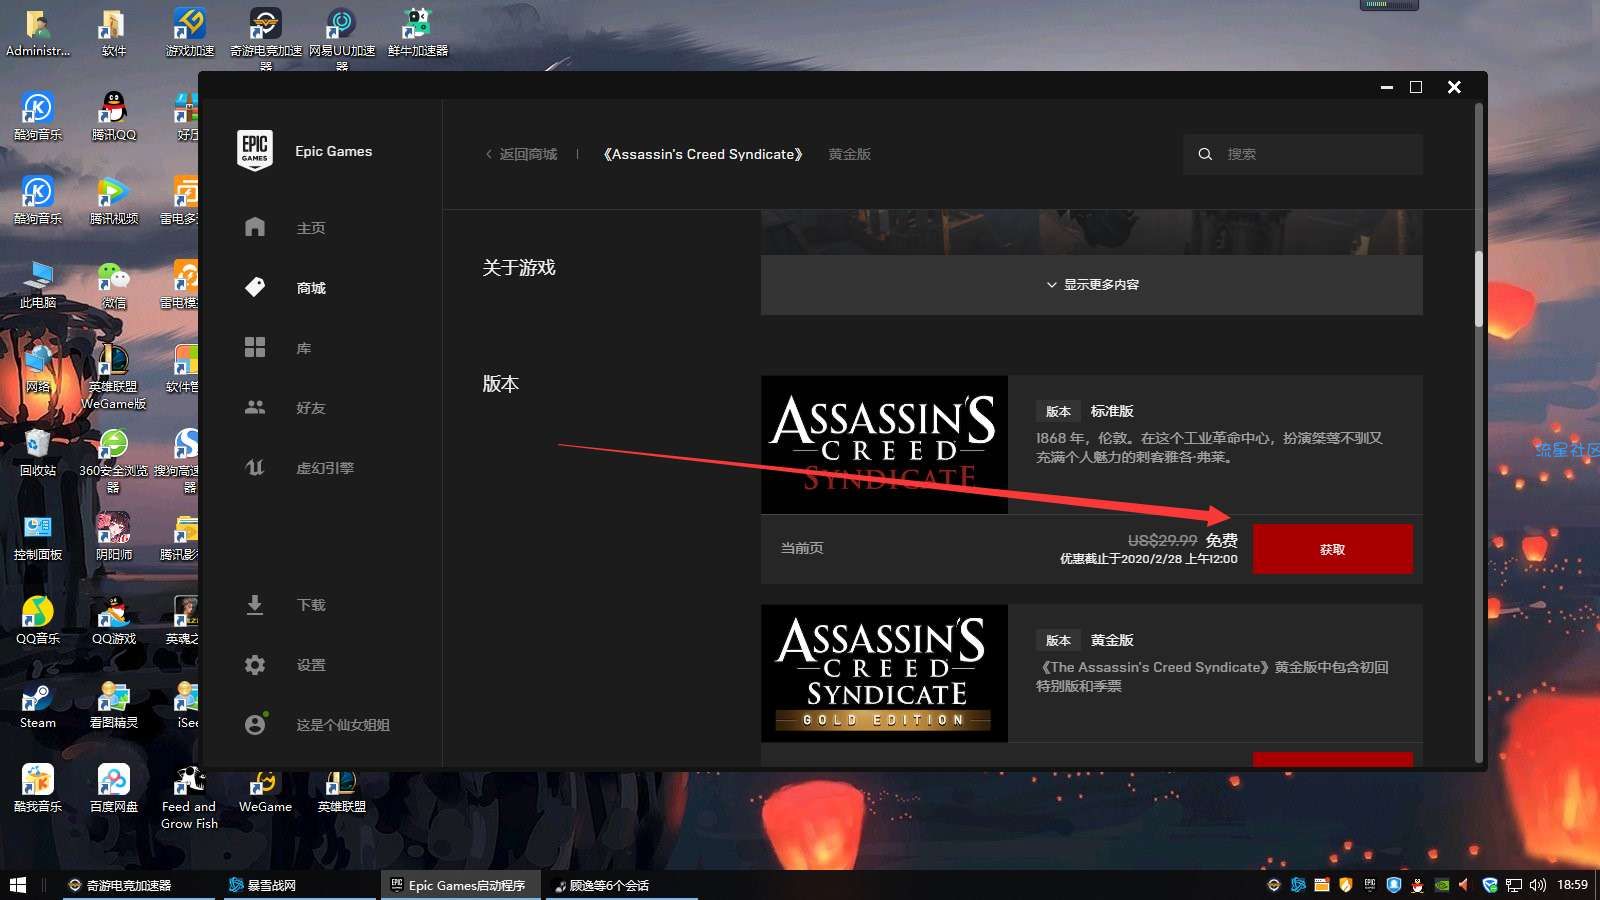The width and height of the screenshot is (1600, 900).
Task: Click the 《Assassin's Creed Syndicate》 breadcrumb
Action: coord(703,154)
